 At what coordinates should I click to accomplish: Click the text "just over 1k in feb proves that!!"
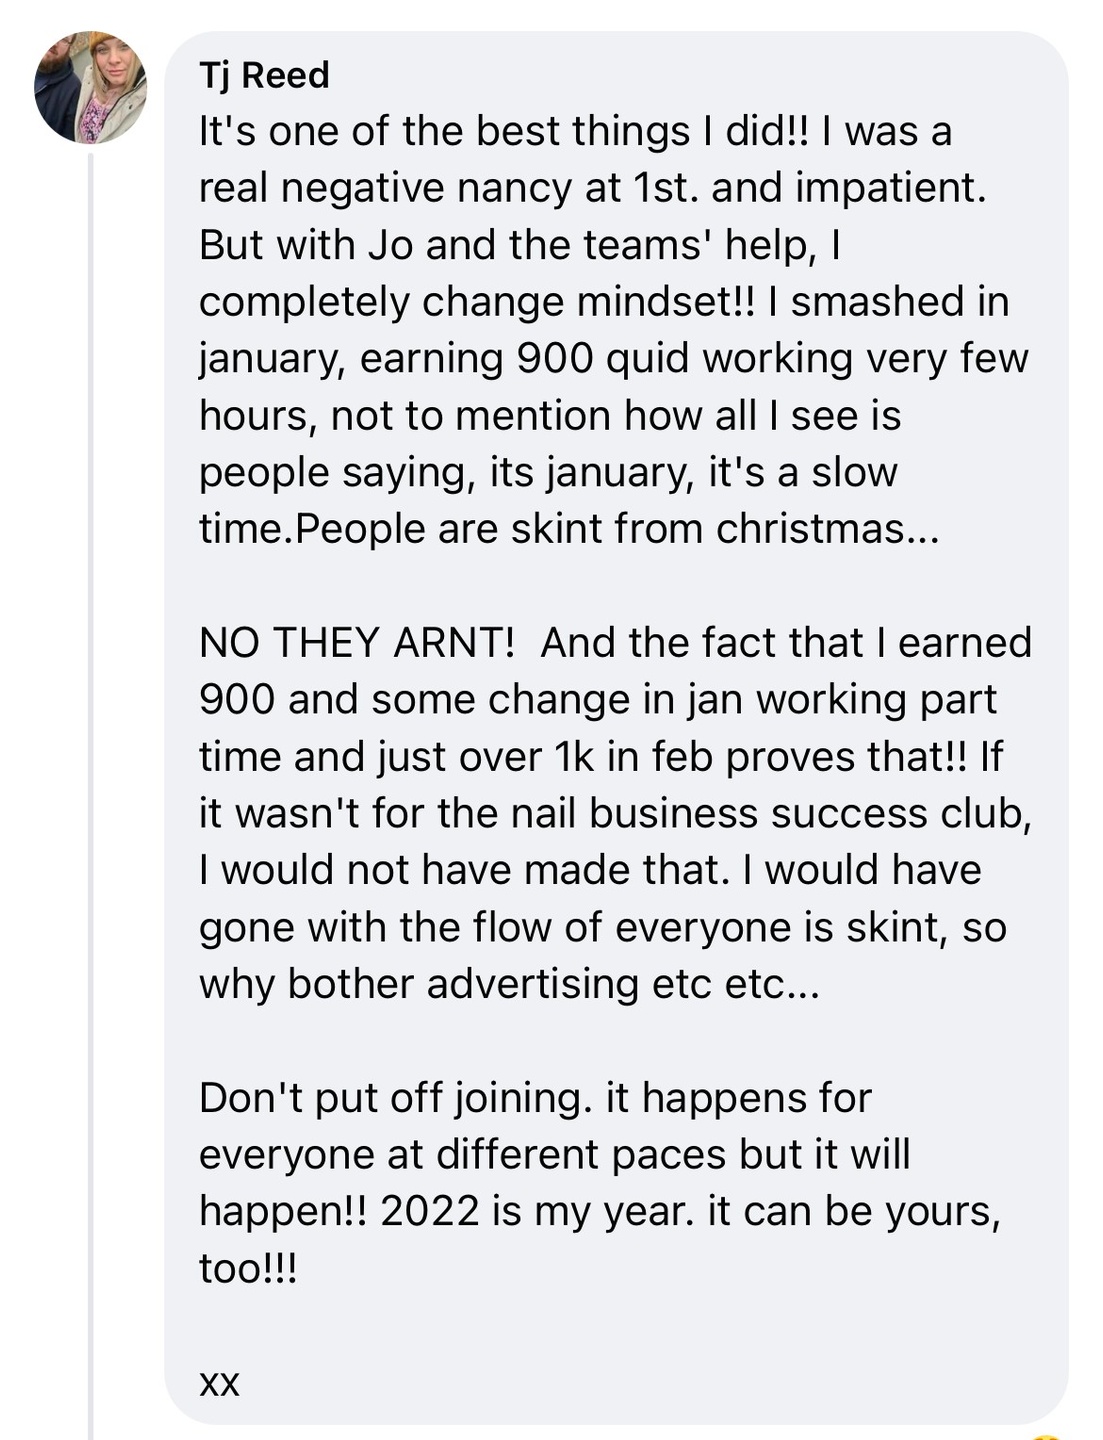(x=673, y=757)
